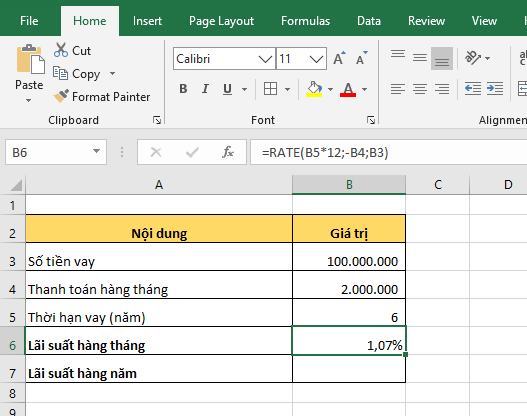Open the Borders grid icon
The width and height of the screenshot is (527, 416).
(x=270, y=89)
